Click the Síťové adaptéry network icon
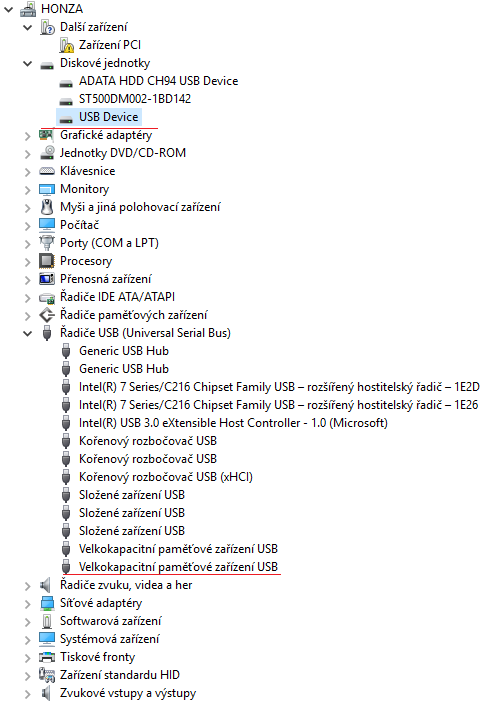This screenshot has height=706, width=498. 47,603
